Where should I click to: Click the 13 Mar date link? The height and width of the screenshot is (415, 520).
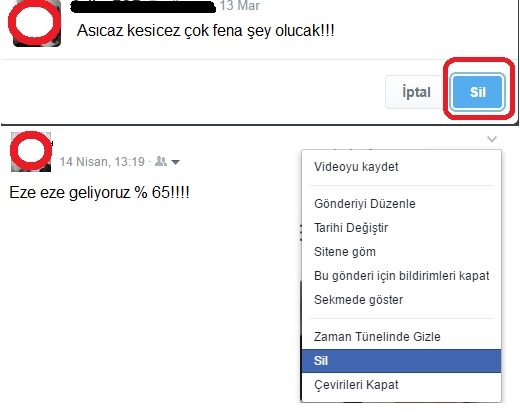point(239,5)
